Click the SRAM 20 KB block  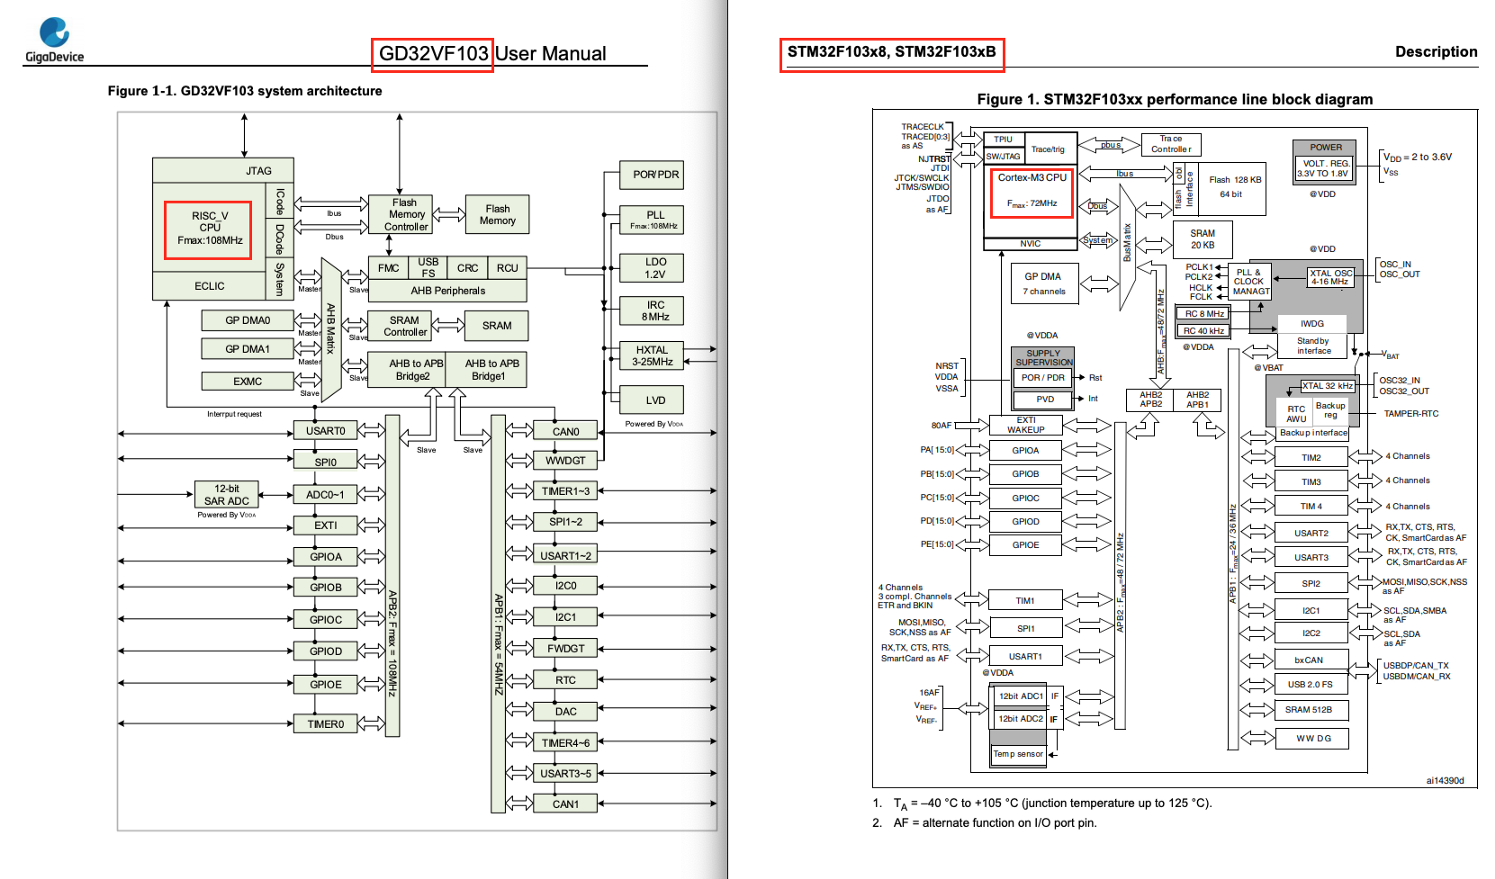tap(1202, 239)
